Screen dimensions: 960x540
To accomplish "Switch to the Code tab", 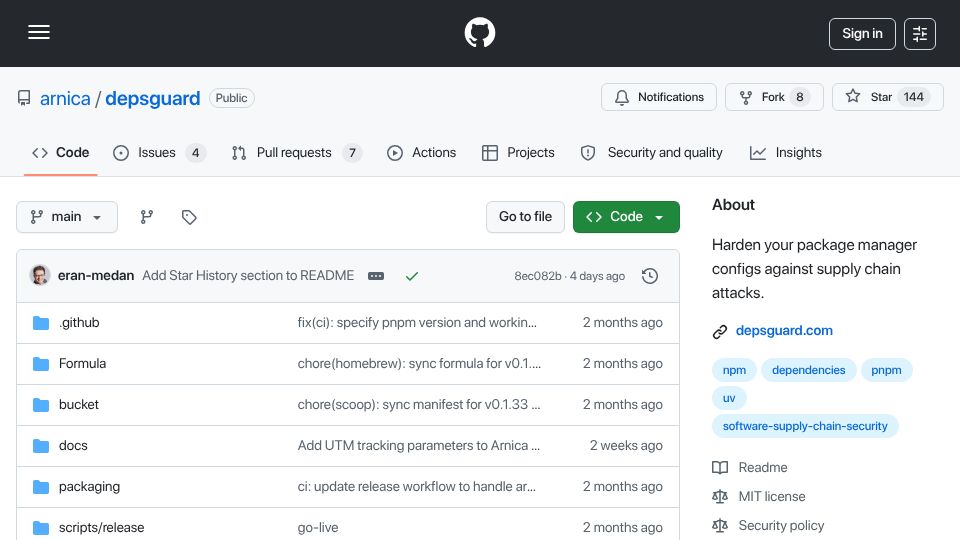I will coord(61,152).
